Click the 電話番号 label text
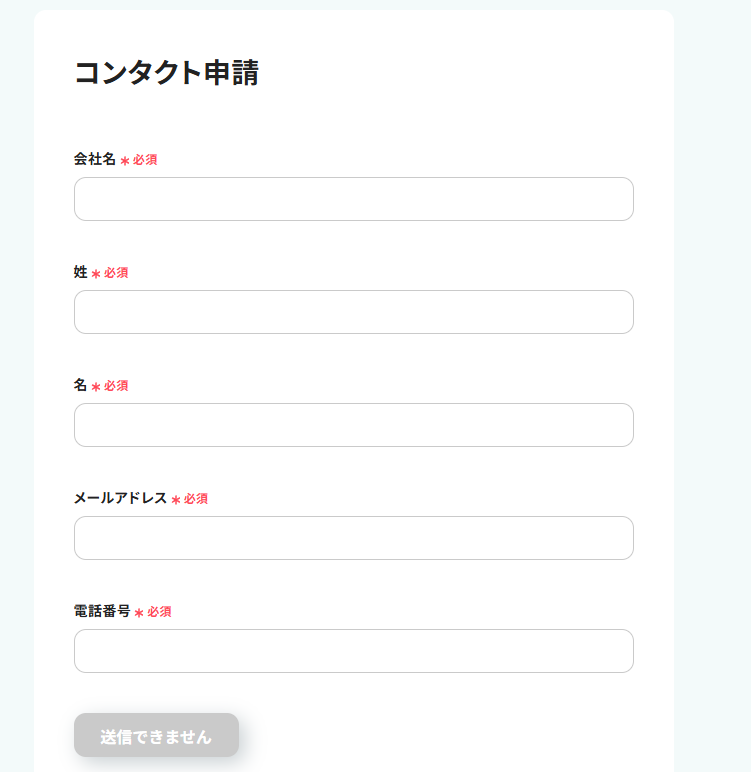751x772 pixels. click(102, 611)
